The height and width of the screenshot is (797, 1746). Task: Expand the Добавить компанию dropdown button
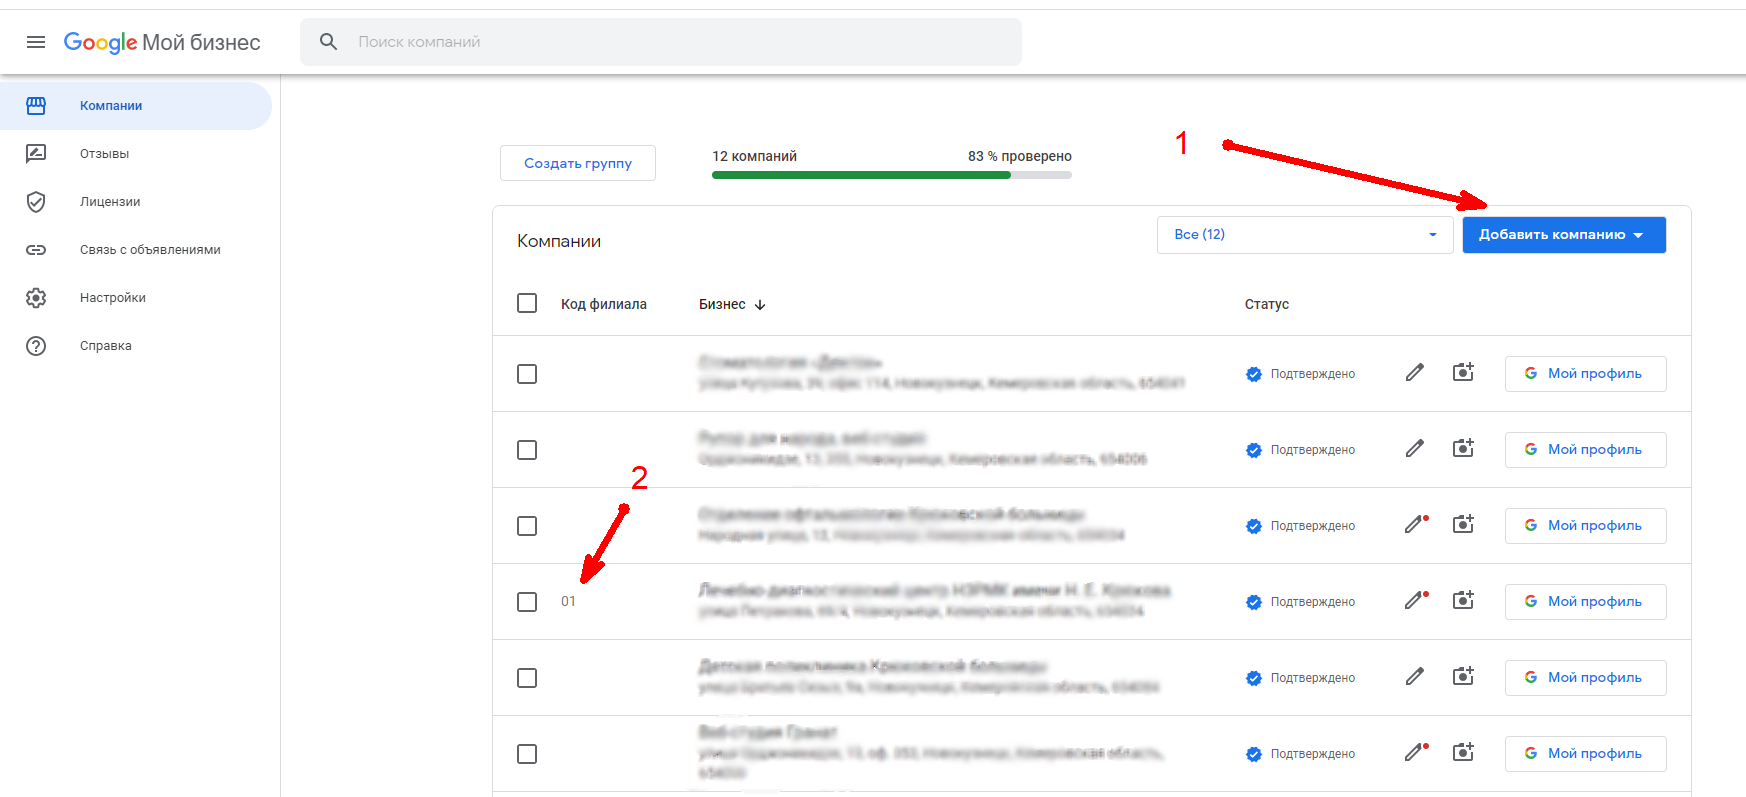point(1564,235)
